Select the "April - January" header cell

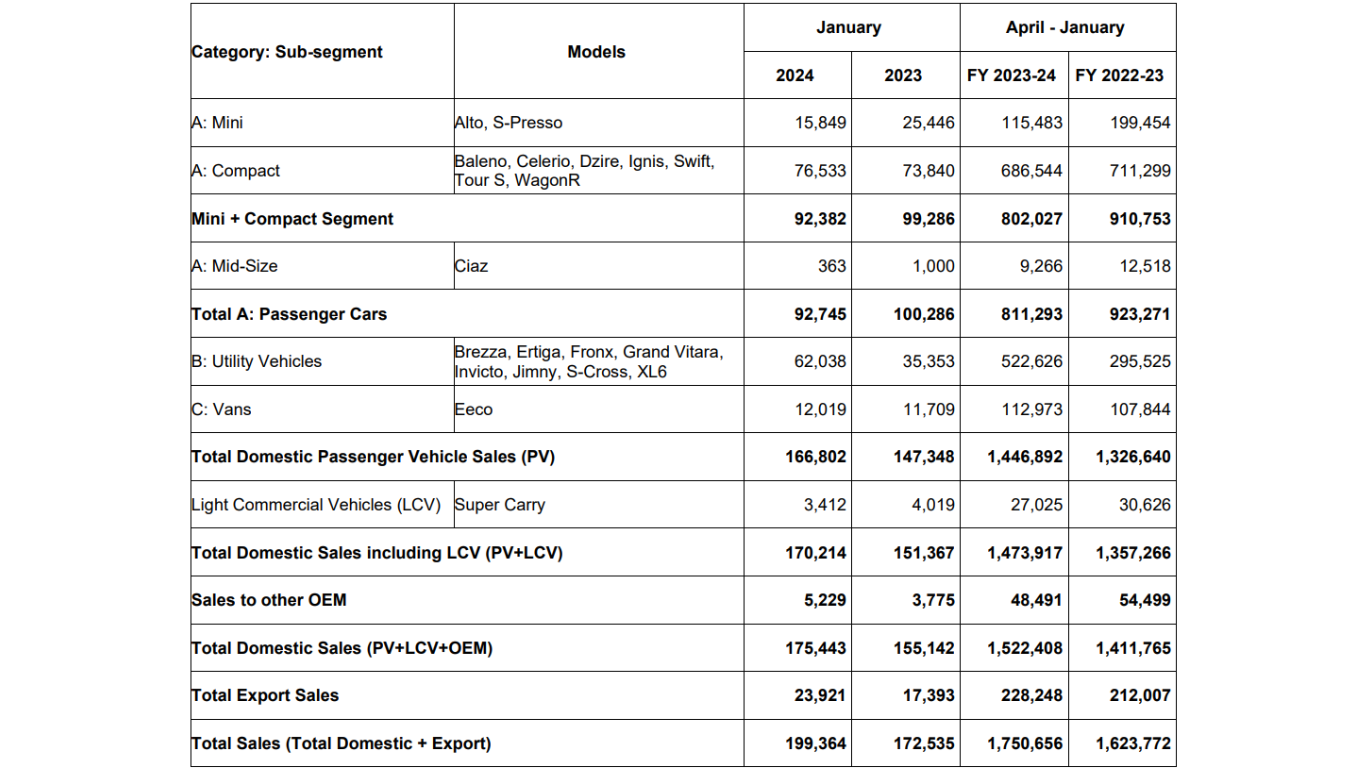pyautogui.click(x=1065, y=28)
